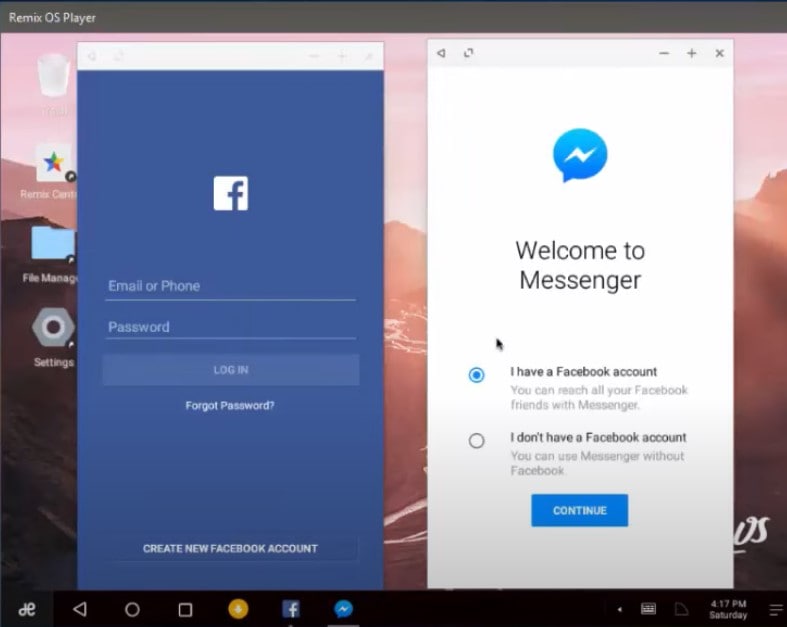Image resolution: width=787 pixels, height=627 pixels.
Task: Click the Facebook window back arrow
Action: pyautogui.click(x=92, y=56)
